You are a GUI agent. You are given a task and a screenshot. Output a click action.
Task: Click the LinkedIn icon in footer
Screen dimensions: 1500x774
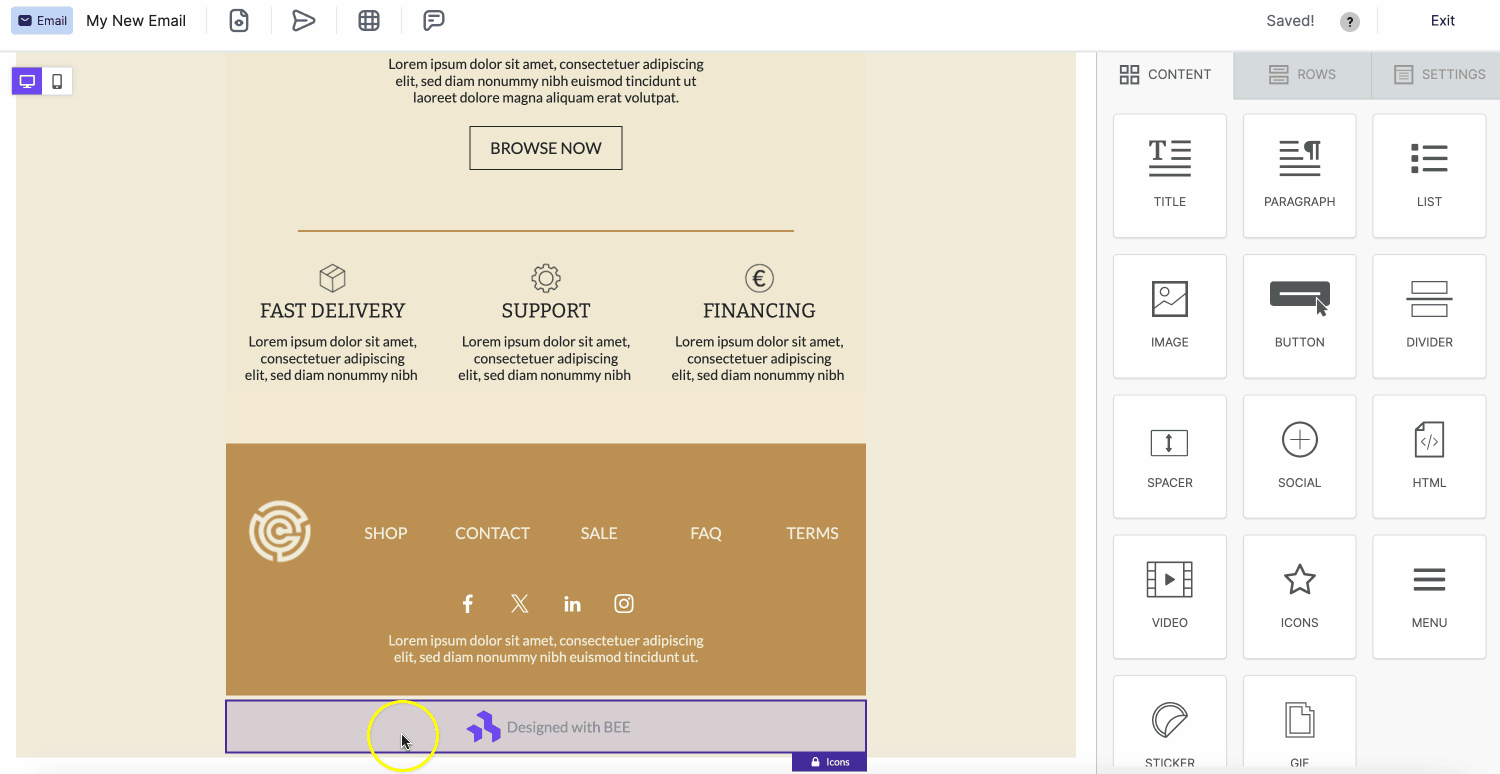[572, 604]
